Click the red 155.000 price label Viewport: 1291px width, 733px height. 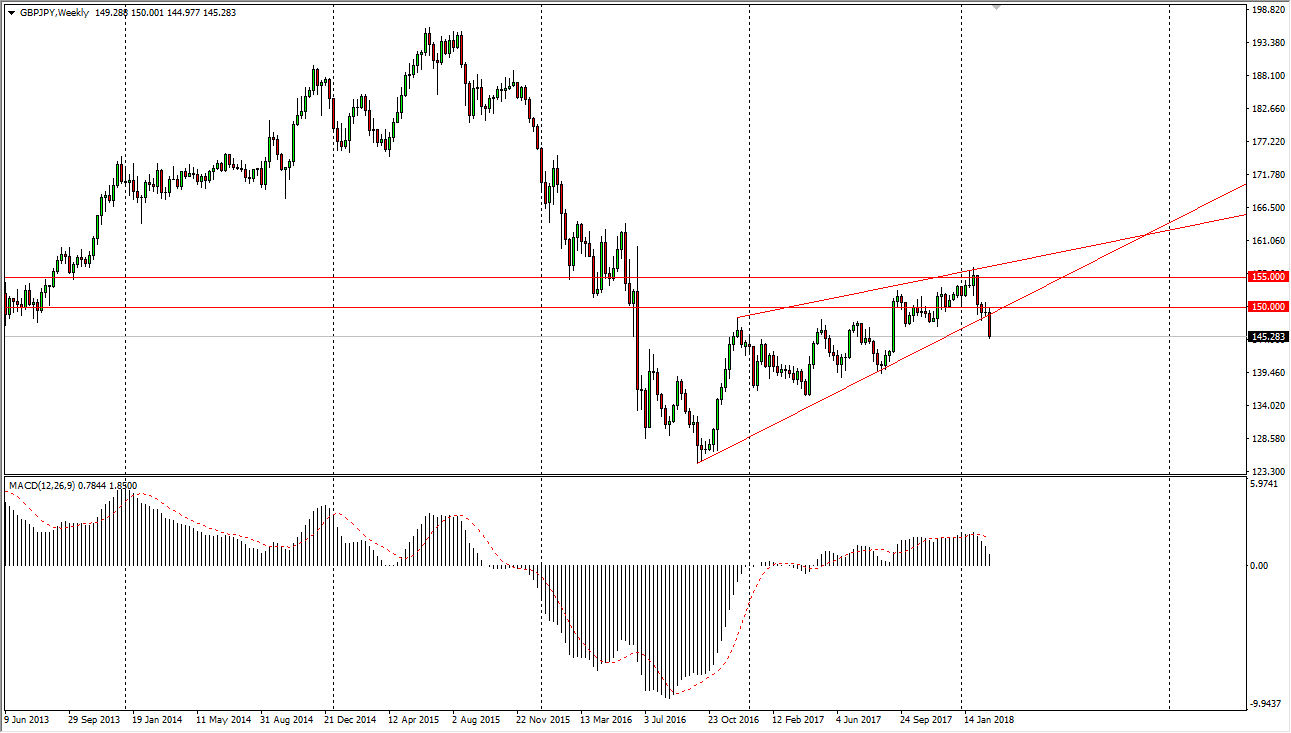[x=1268, y=276]
